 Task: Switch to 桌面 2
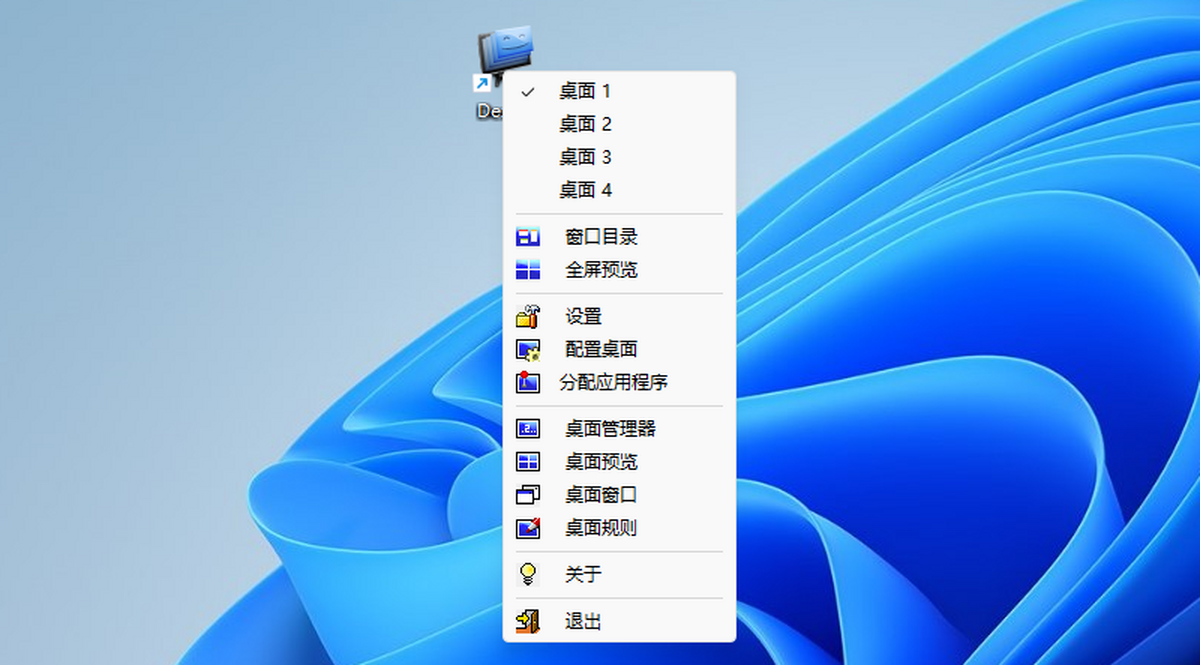(x=619, y=124)
